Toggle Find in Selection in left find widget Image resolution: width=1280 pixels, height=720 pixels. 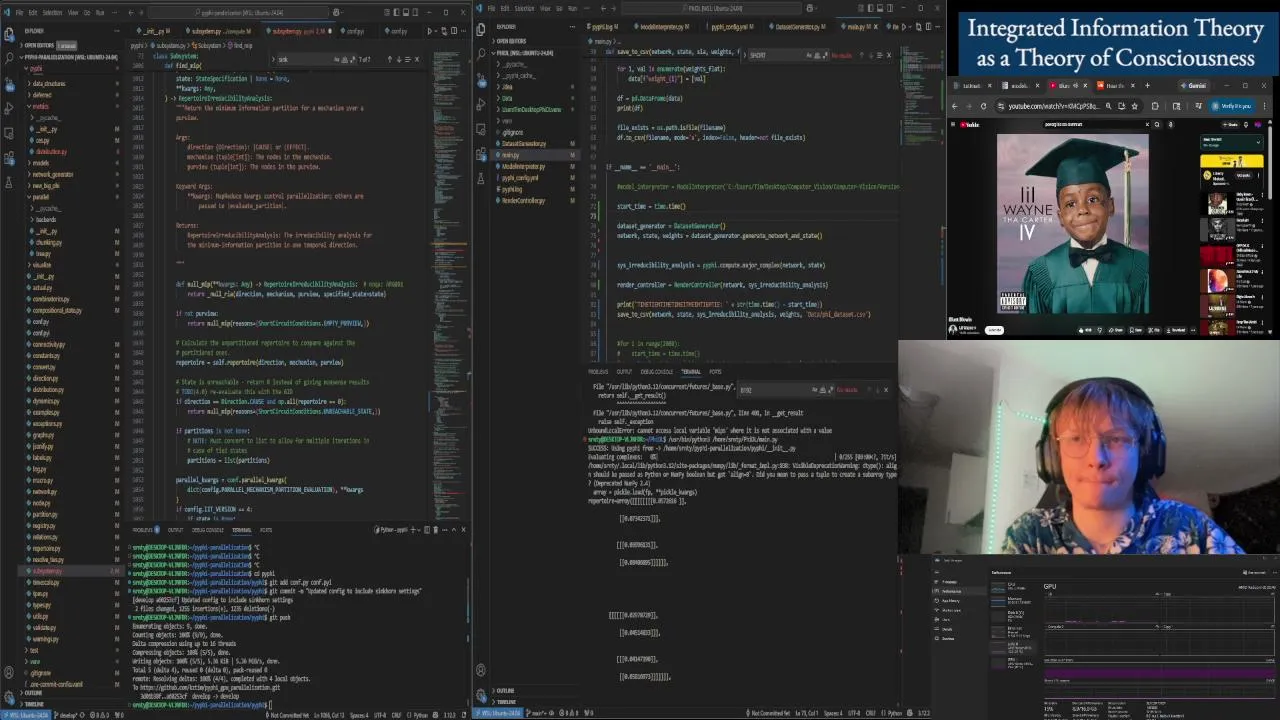click(408, 59)
